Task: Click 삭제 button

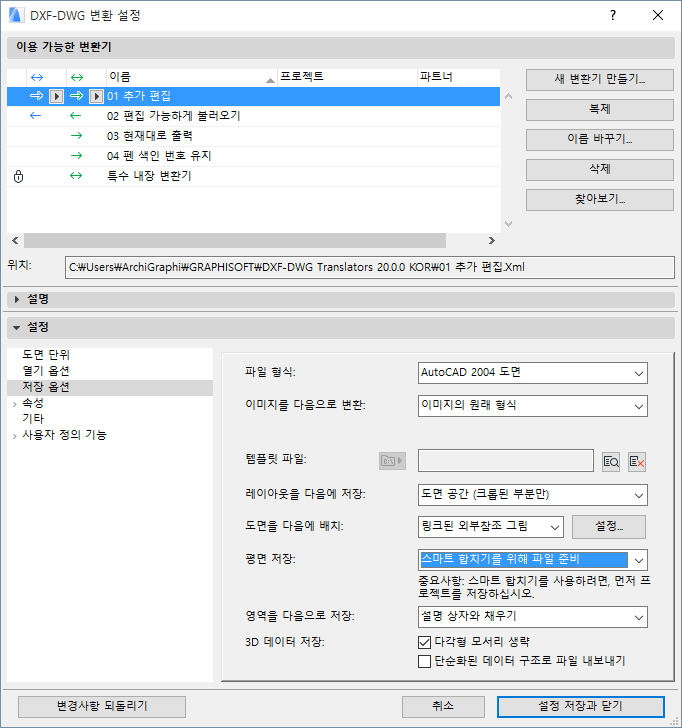Action: (x=600, y=169)
